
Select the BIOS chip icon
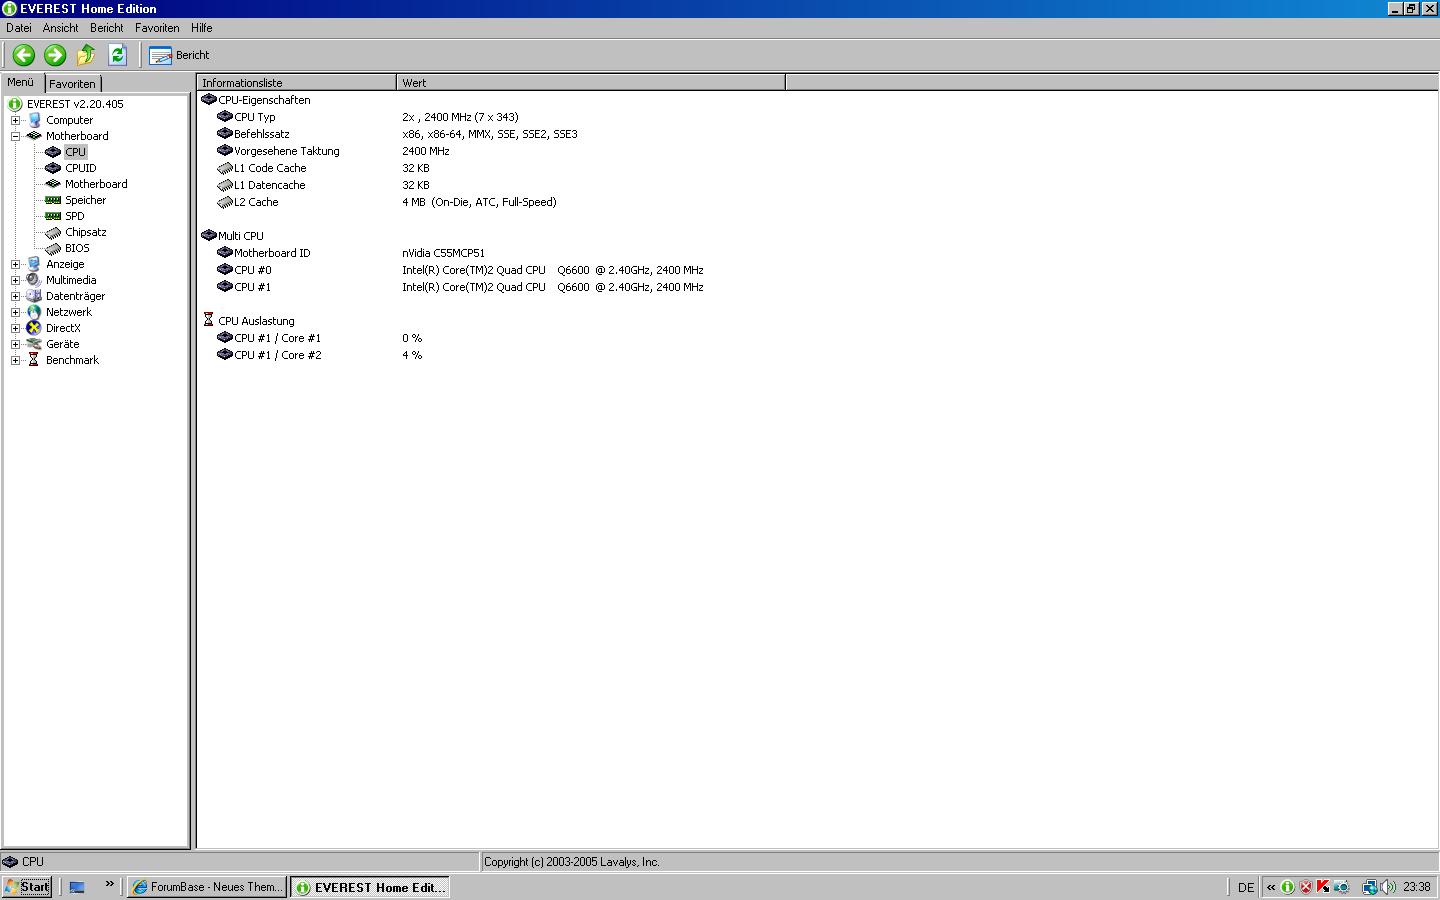(x=53, y=248)
